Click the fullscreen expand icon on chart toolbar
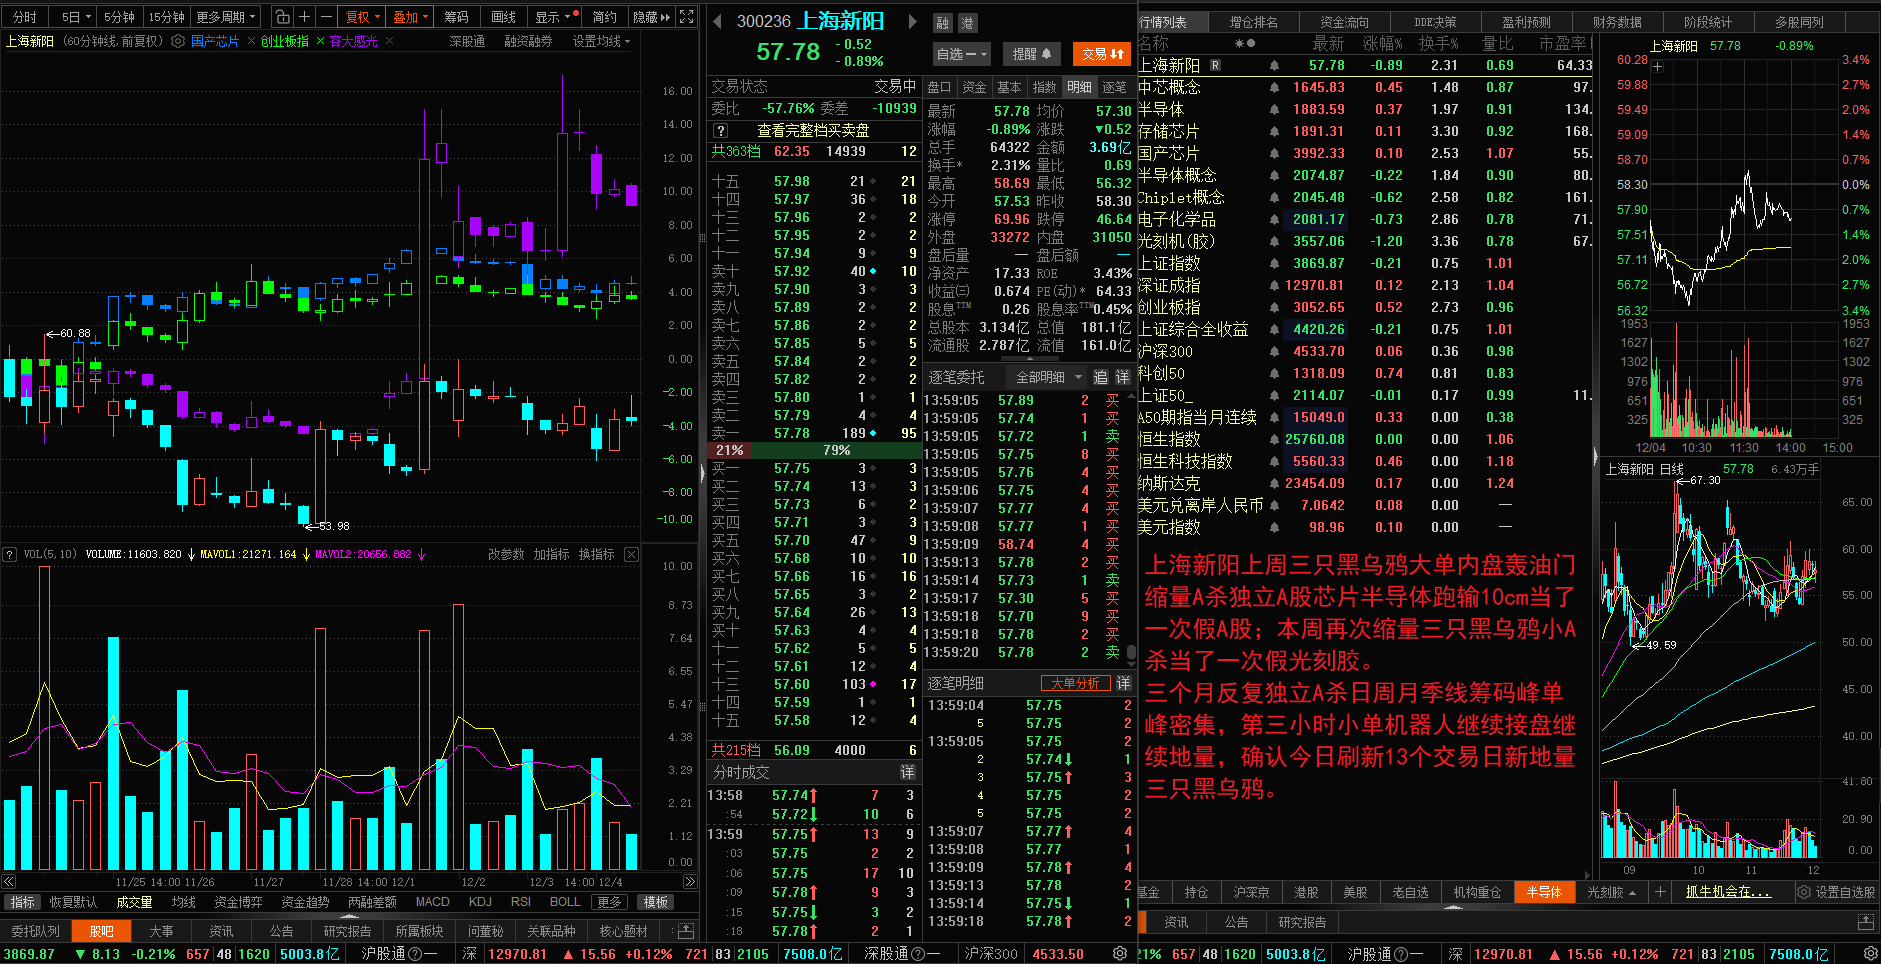 686,17
